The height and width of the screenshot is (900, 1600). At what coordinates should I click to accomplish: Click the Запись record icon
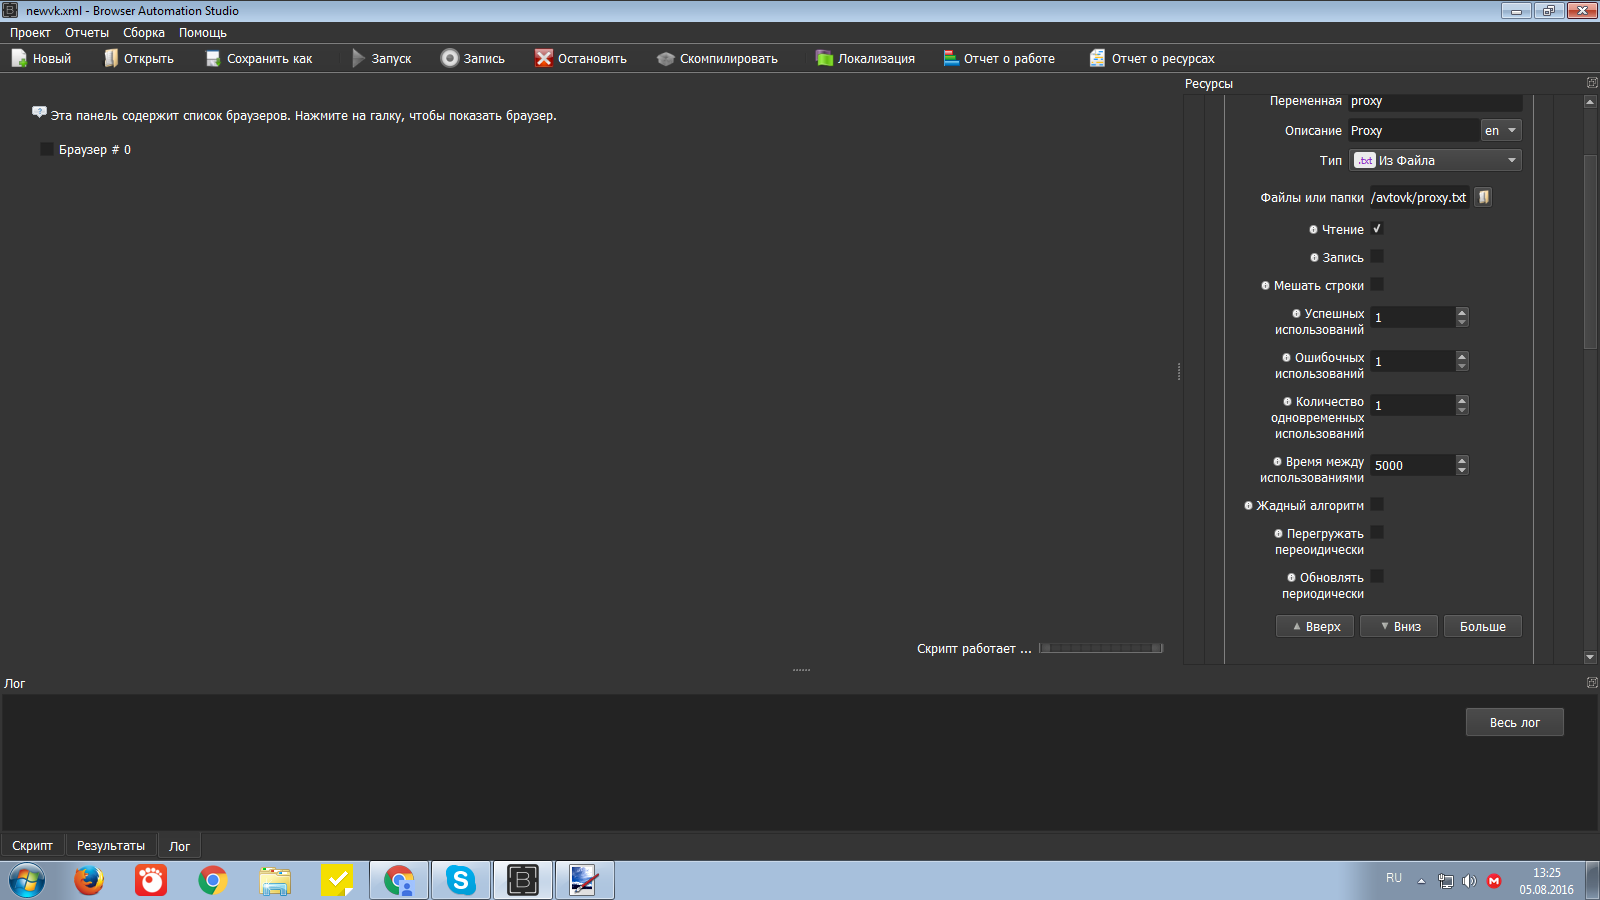click(x=450, y=58)
